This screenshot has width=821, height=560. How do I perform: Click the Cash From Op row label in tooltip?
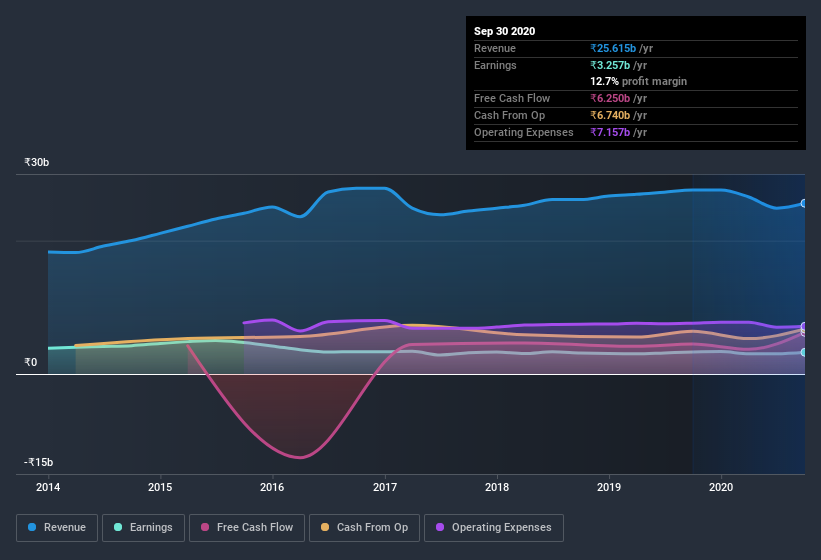(509, 115)
